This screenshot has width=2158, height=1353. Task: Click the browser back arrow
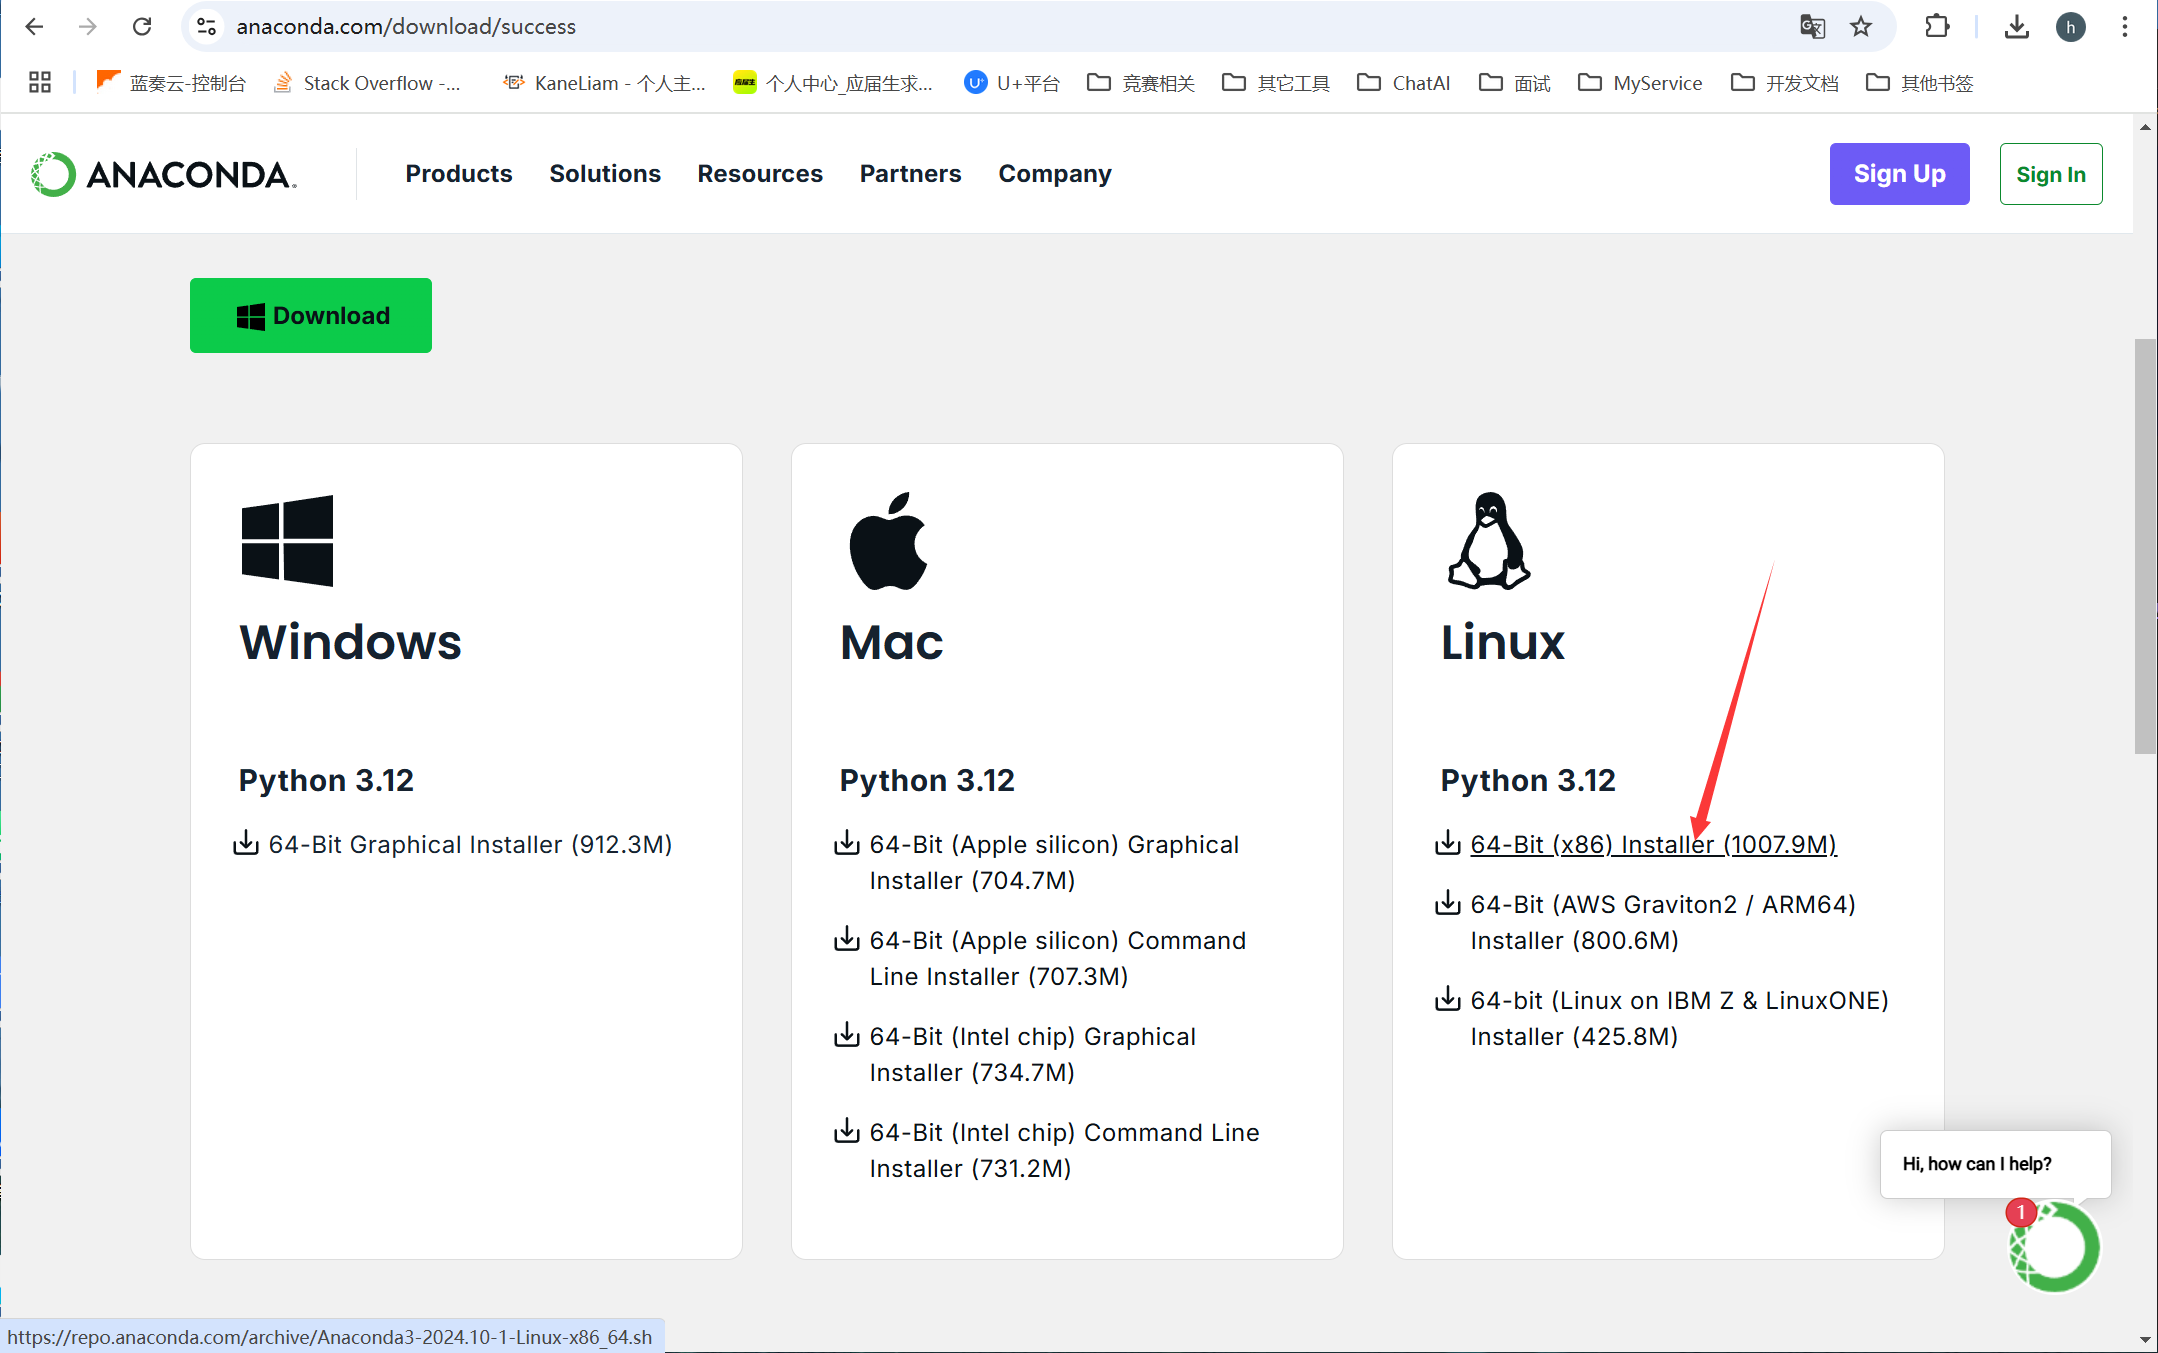coord(34,27)
